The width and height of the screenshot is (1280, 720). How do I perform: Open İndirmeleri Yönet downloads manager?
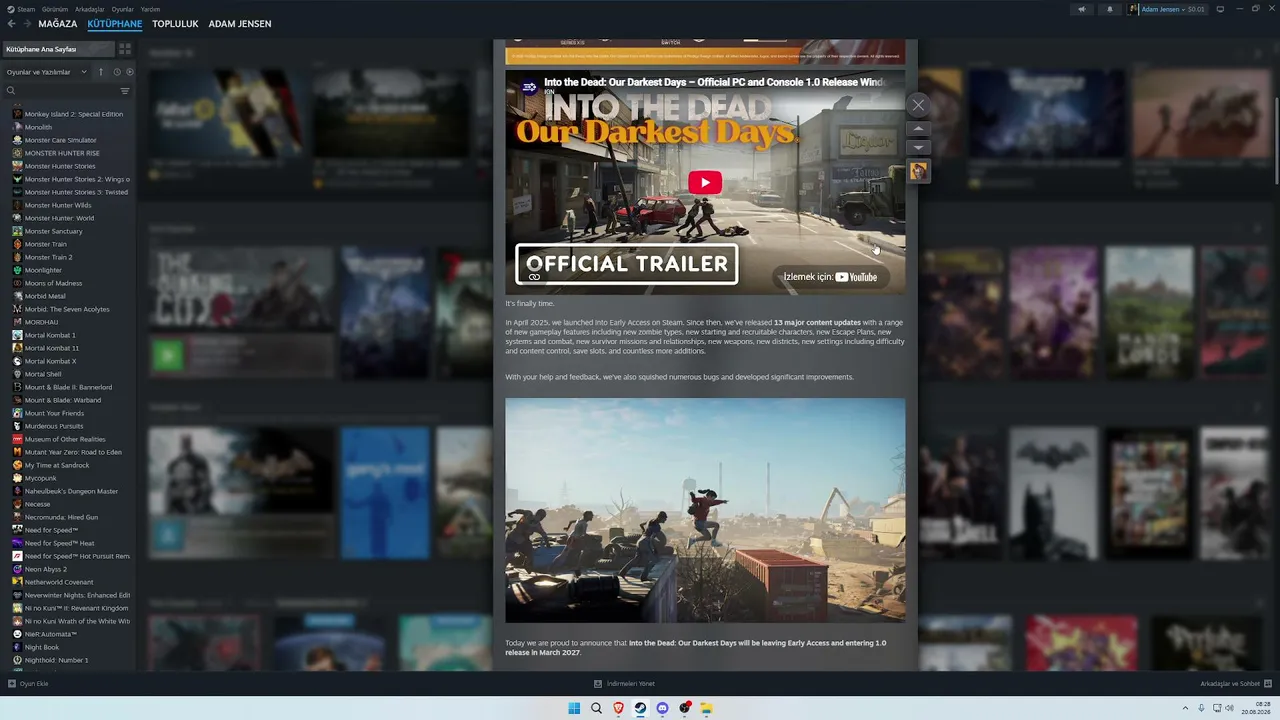[624, 684]
